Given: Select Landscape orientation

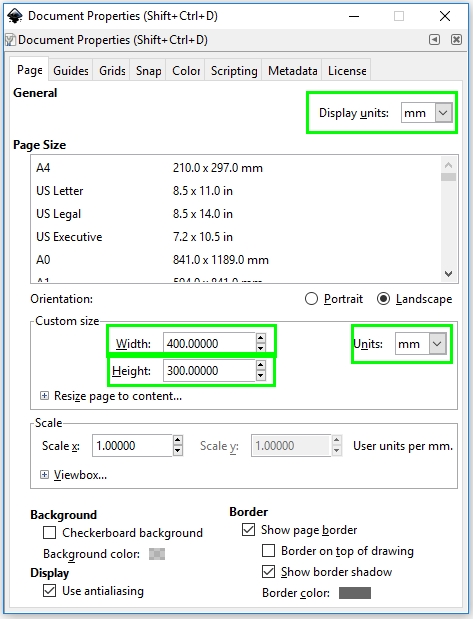Looking at the screenshot, I should click(414, 299).
